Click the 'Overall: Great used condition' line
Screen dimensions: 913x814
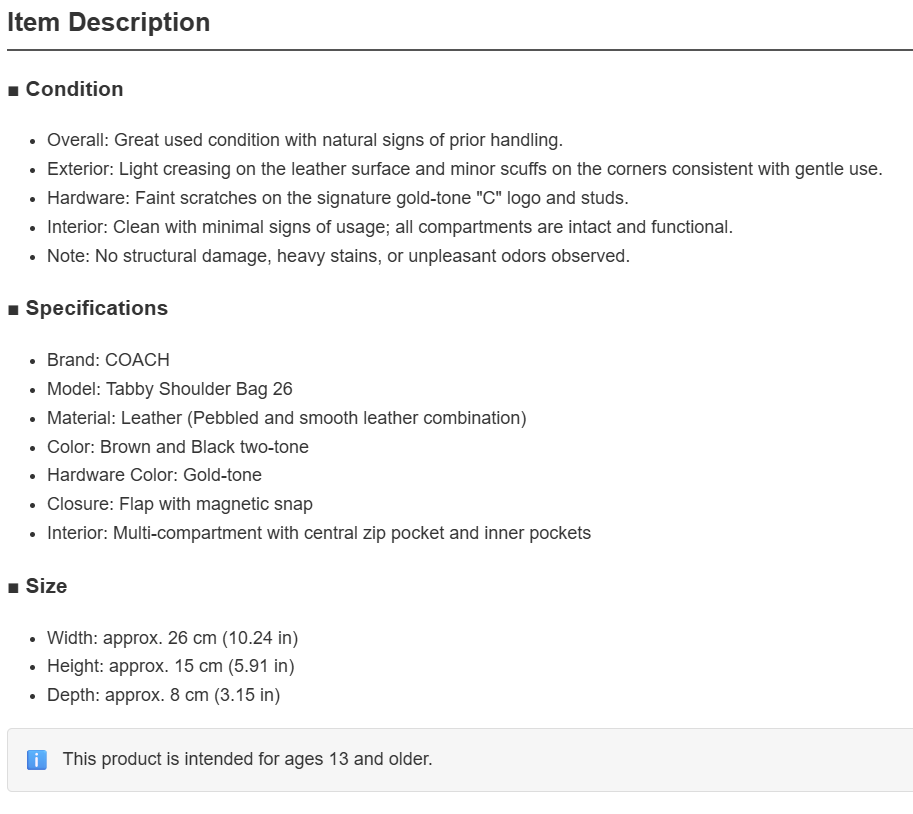click(x=305, y=140)
